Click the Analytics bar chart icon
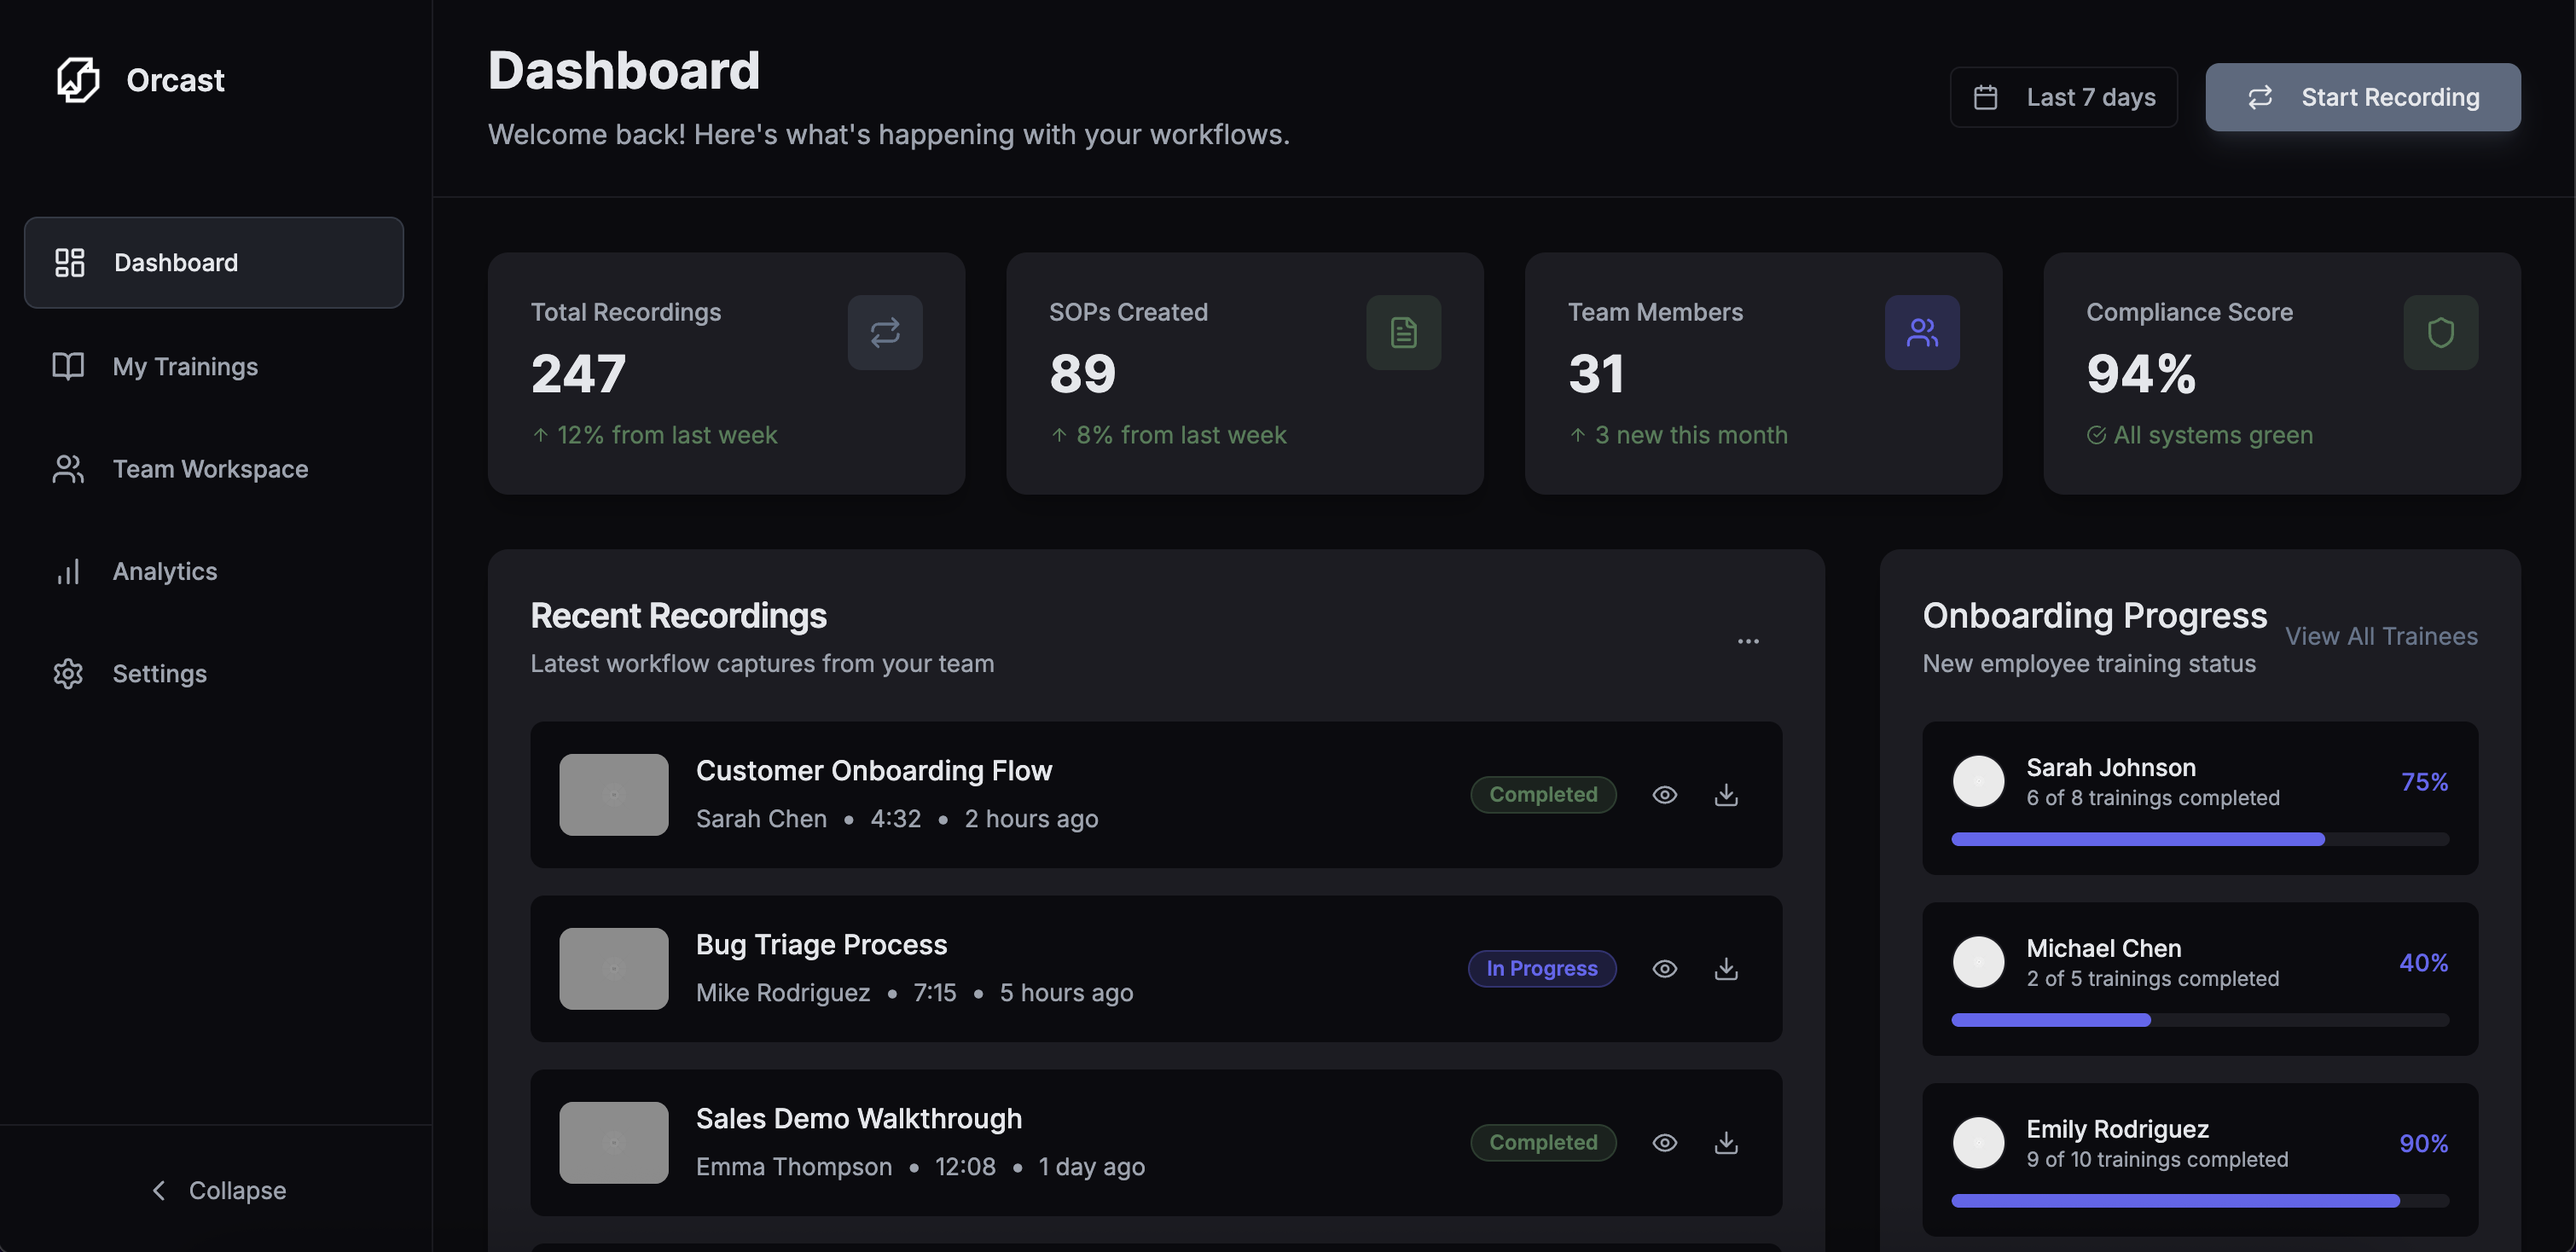Image resolution: width=2576 pixels, height=1252 pixels. [68, 571]
